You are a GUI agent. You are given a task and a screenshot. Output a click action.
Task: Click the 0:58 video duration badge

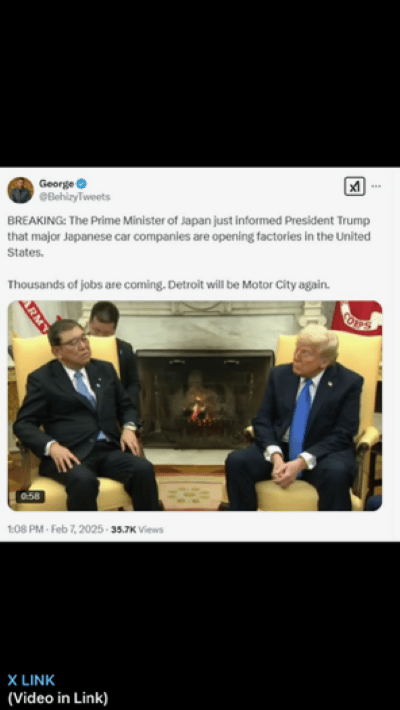[x=30, y=496]
